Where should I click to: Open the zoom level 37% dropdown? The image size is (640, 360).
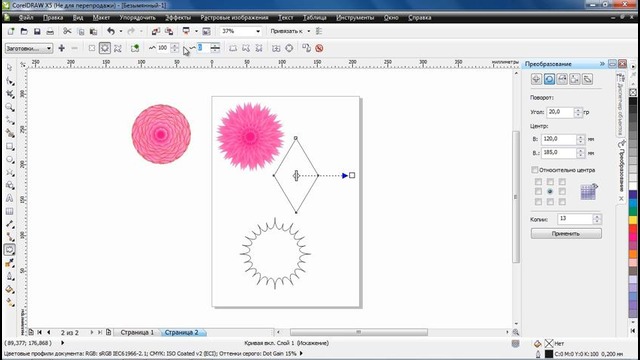click(x=258, y=31)
